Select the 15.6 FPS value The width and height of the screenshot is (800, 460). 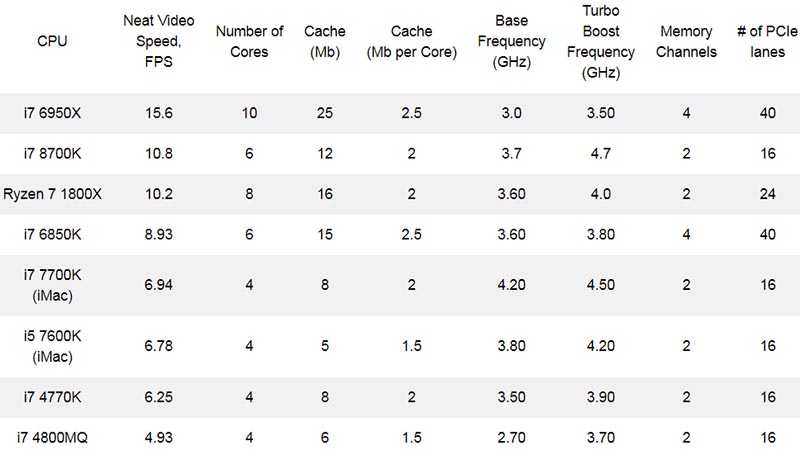pos(159,113)
